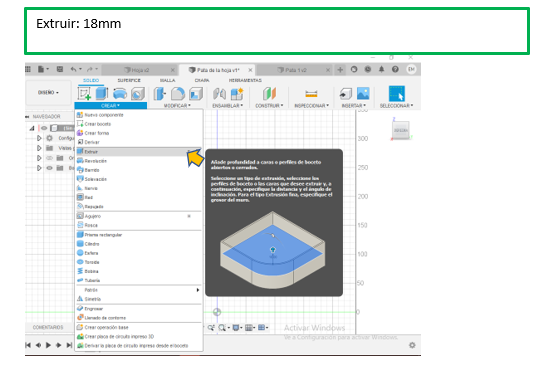The image size is (548, 376).
Task: Switch to the CHAPA ribbon tab
Action: (202, 80)
